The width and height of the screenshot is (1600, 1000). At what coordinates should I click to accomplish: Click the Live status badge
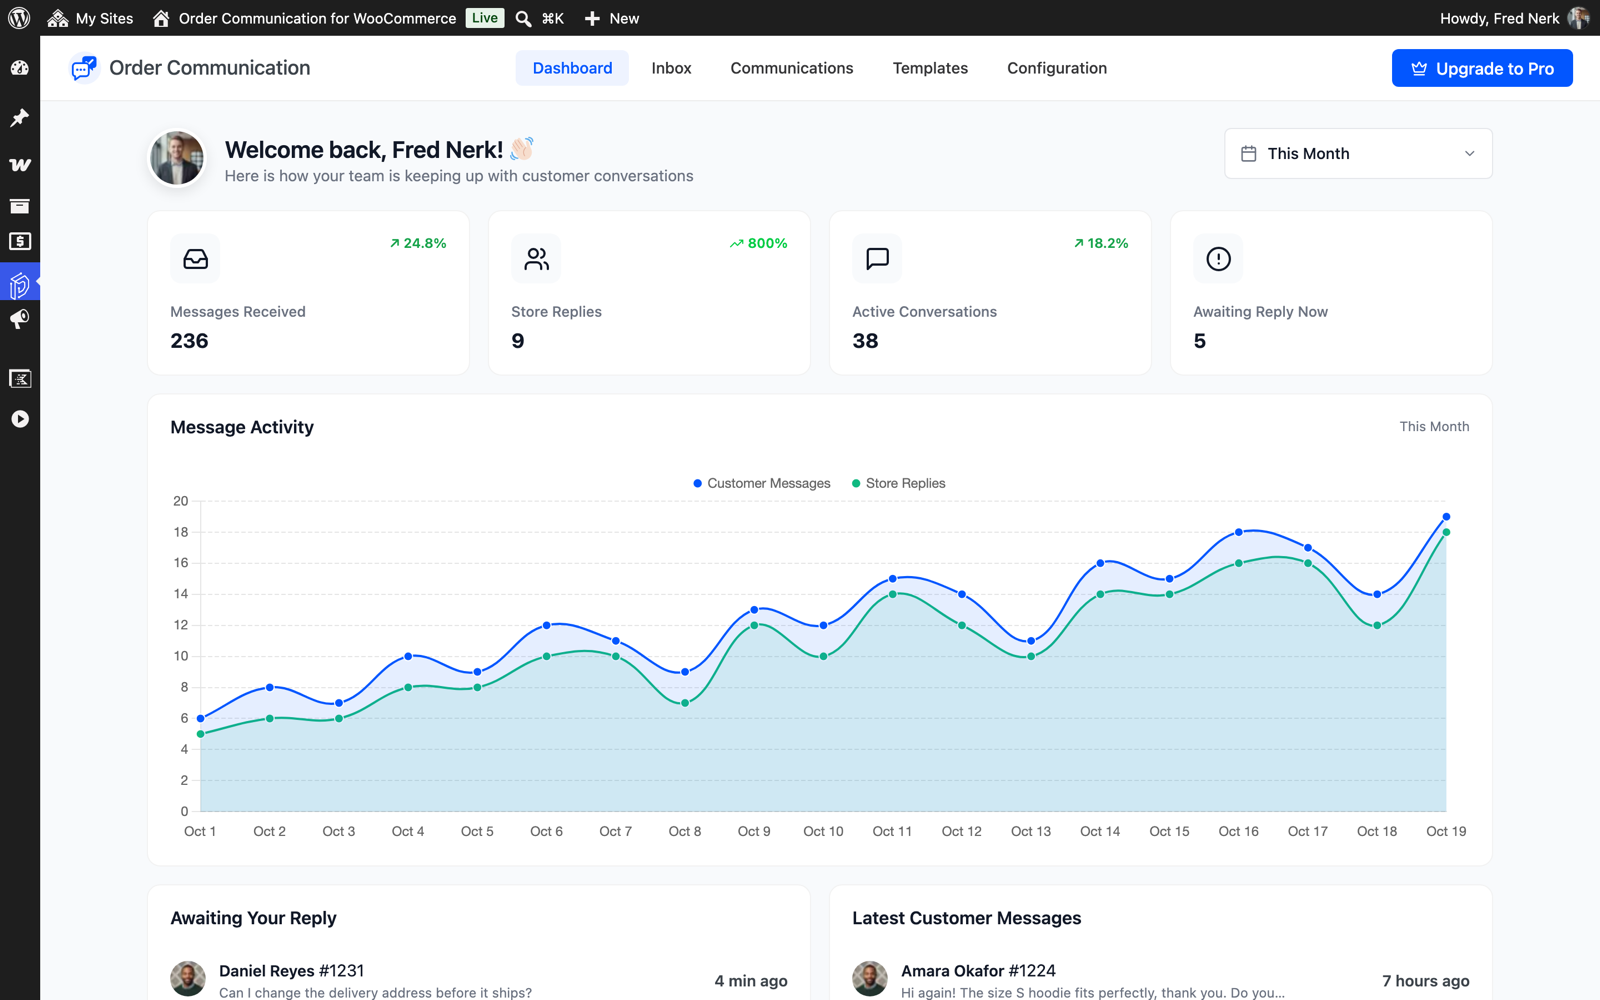point(485,18)
